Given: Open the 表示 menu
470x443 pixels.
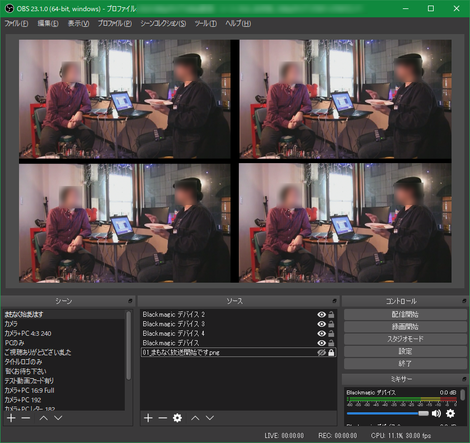Looking at the screenshot, I should click(78, 23).
